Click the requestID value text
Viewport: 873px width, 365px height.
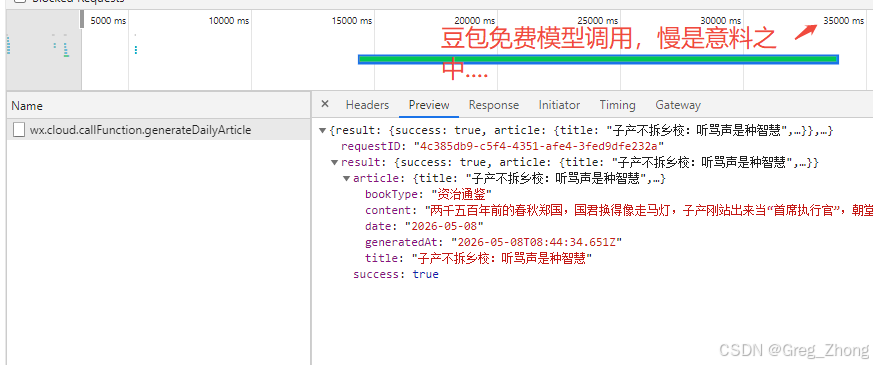[539, 146]
